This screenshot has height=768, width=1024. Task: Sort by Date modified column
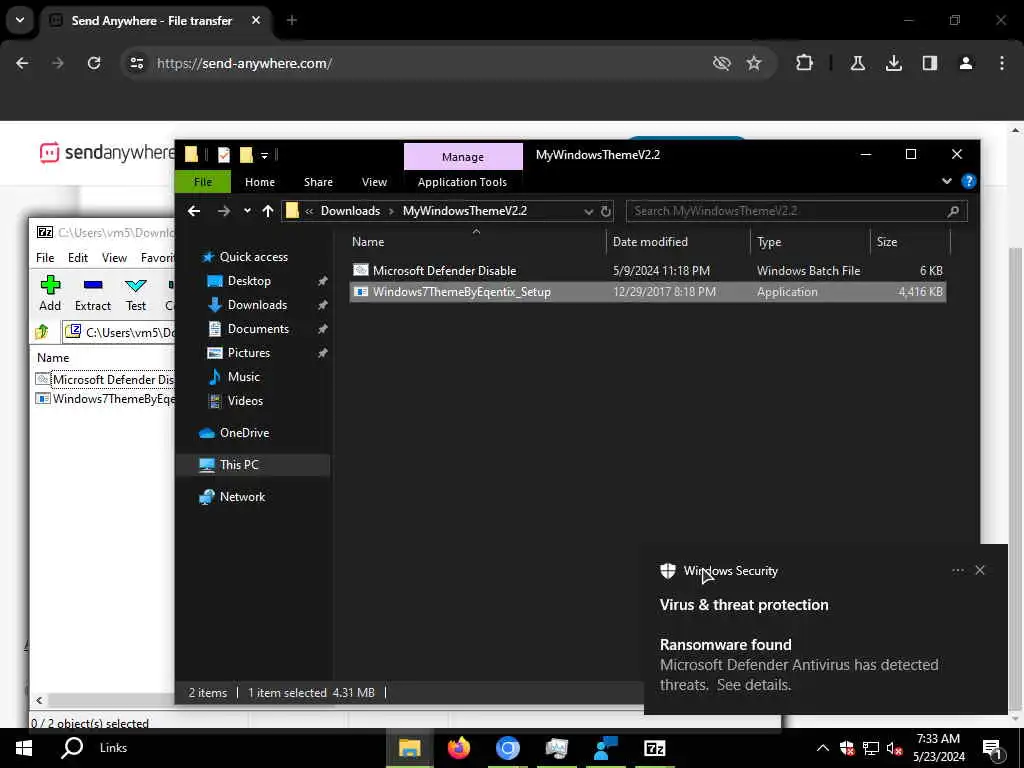pyautogui.click(x=650, y=242)
